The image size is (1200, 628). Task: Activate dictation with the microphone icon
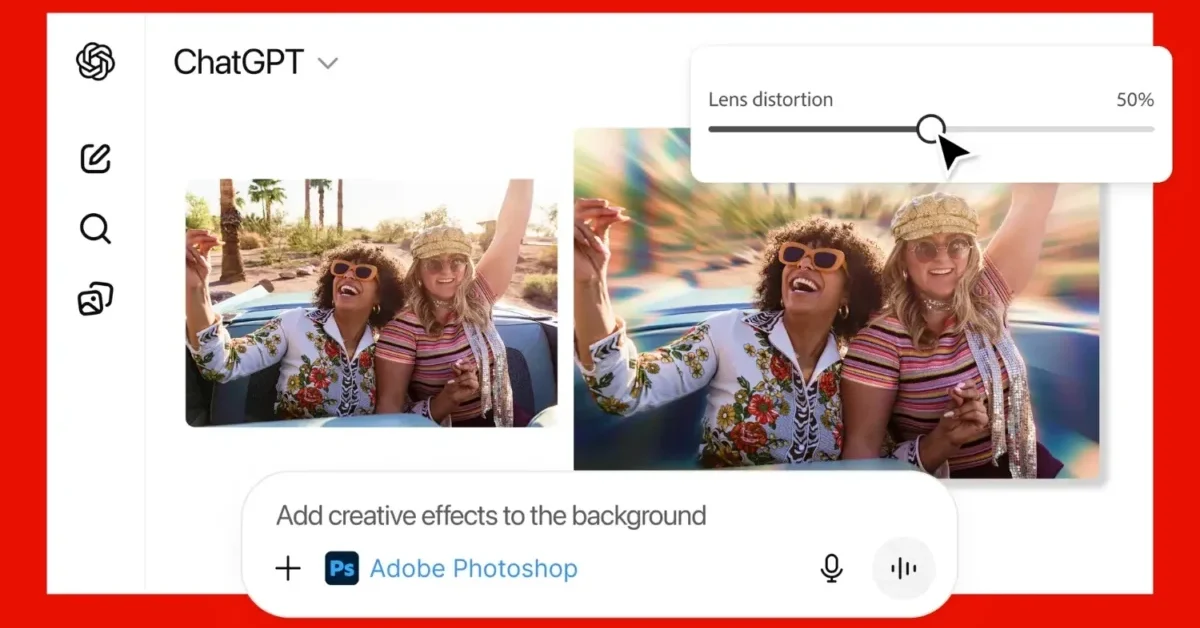830,568
